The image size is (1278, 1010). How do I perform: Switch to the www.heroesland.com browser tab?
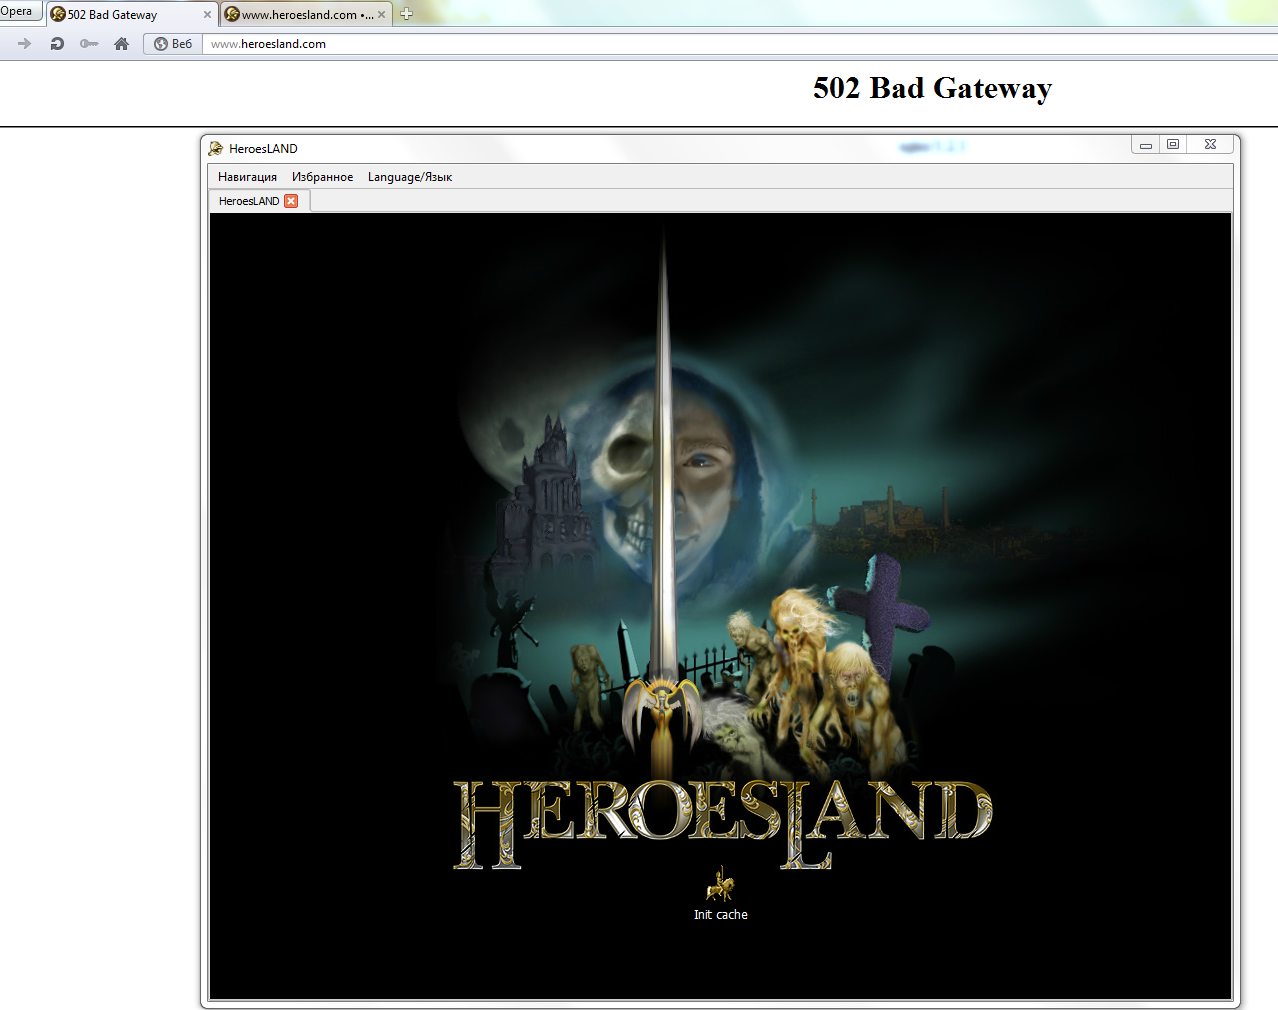[305, 15]
